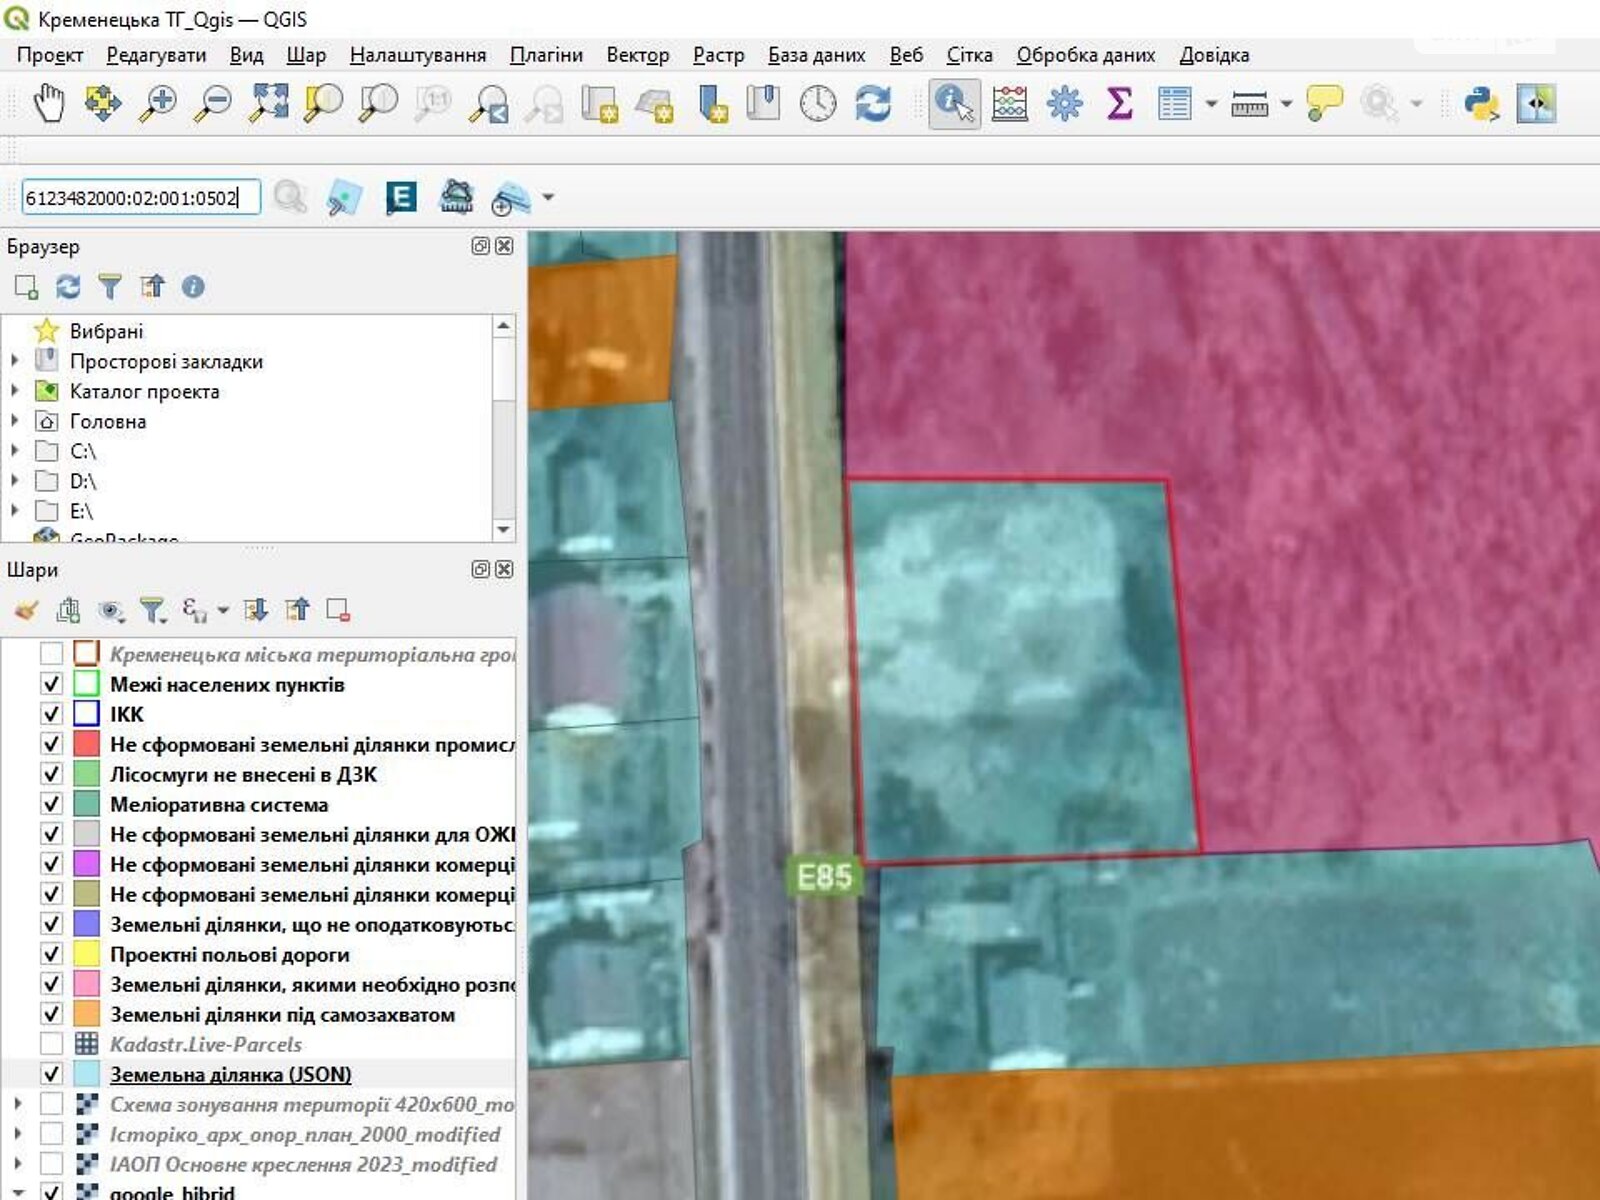
Task: Open the Processing Toolbox gear icon
Action: click(x=1064, y=103)
